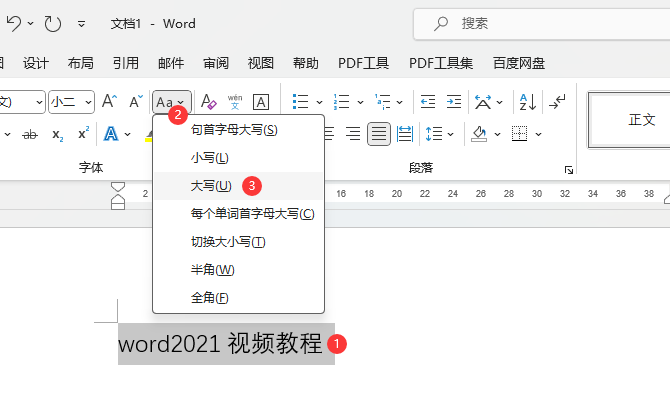Click Decrease Indent icon
The image size is (670, 398).
(x=428, y=102)
